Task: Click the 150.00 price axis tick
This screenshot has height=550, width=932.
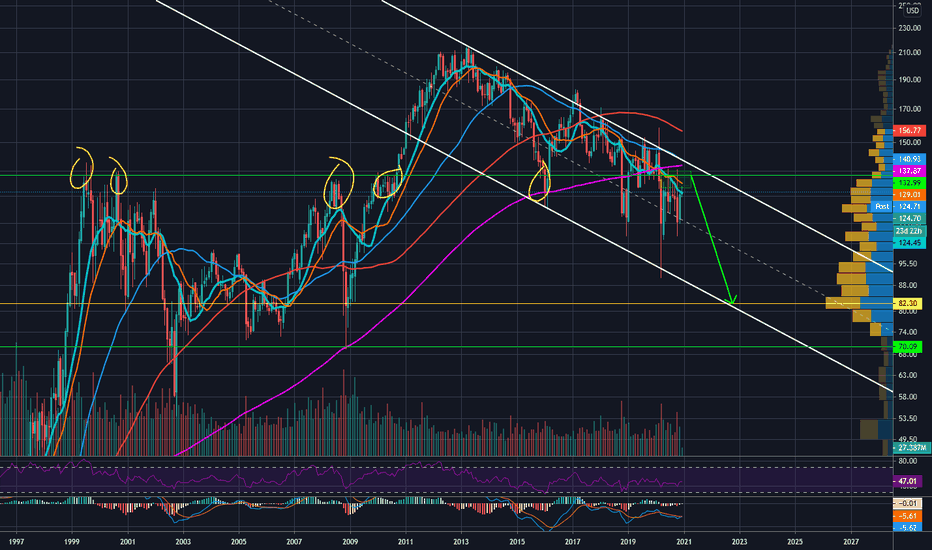Action: (x=909, y=142)
